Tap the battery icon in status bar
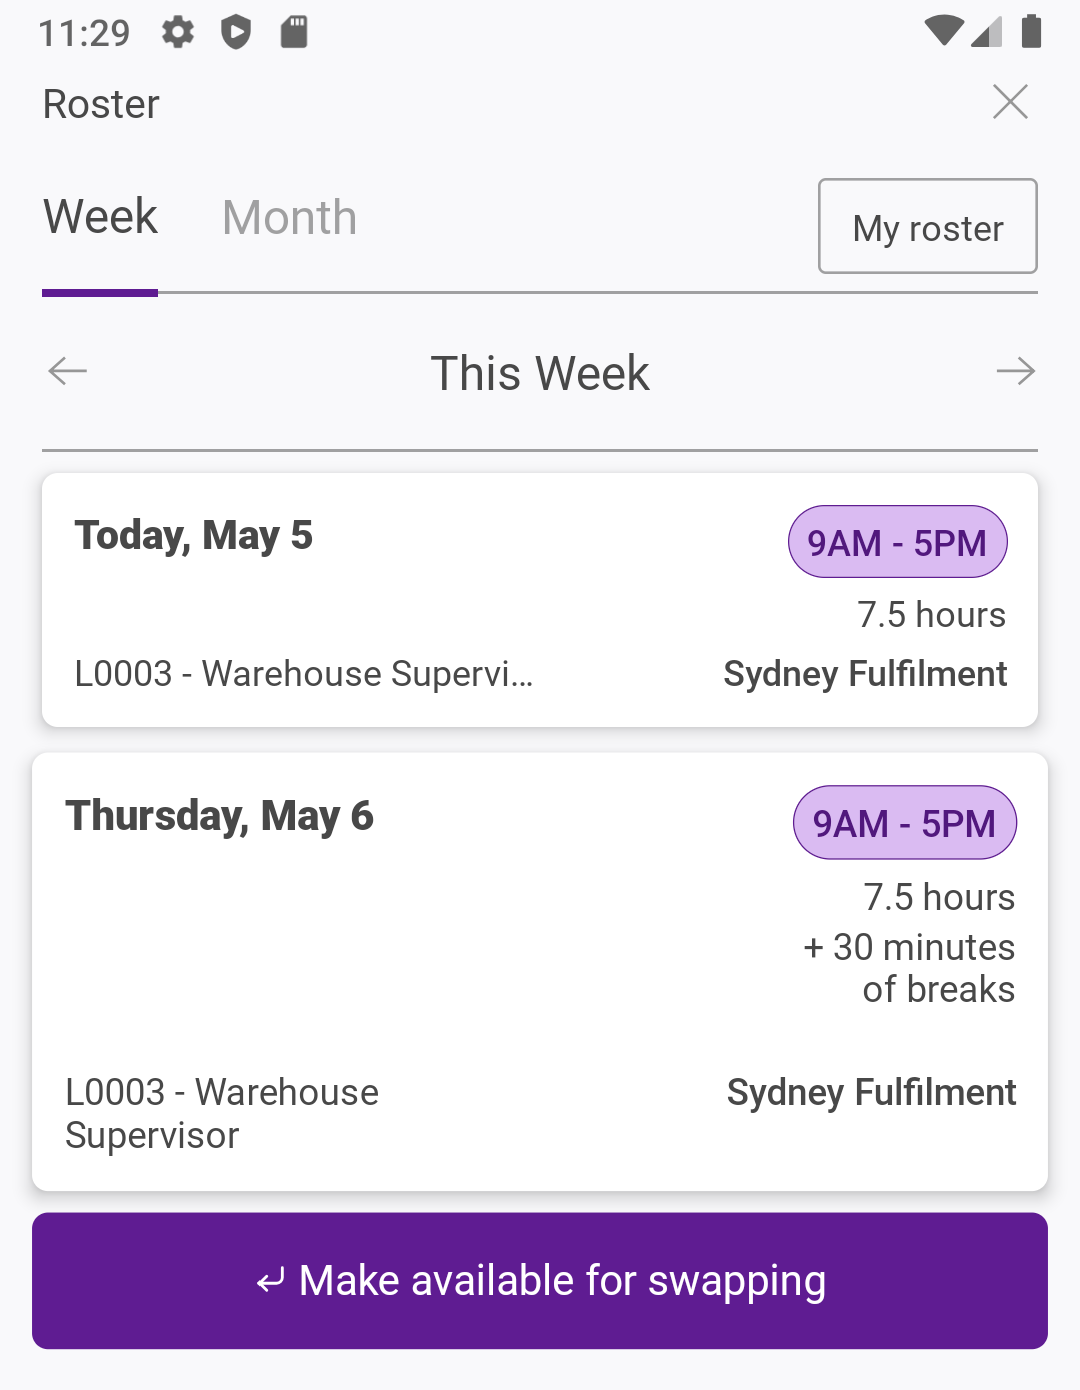Screen dimensions: 1080x1390 click(x=1031, y=32)
